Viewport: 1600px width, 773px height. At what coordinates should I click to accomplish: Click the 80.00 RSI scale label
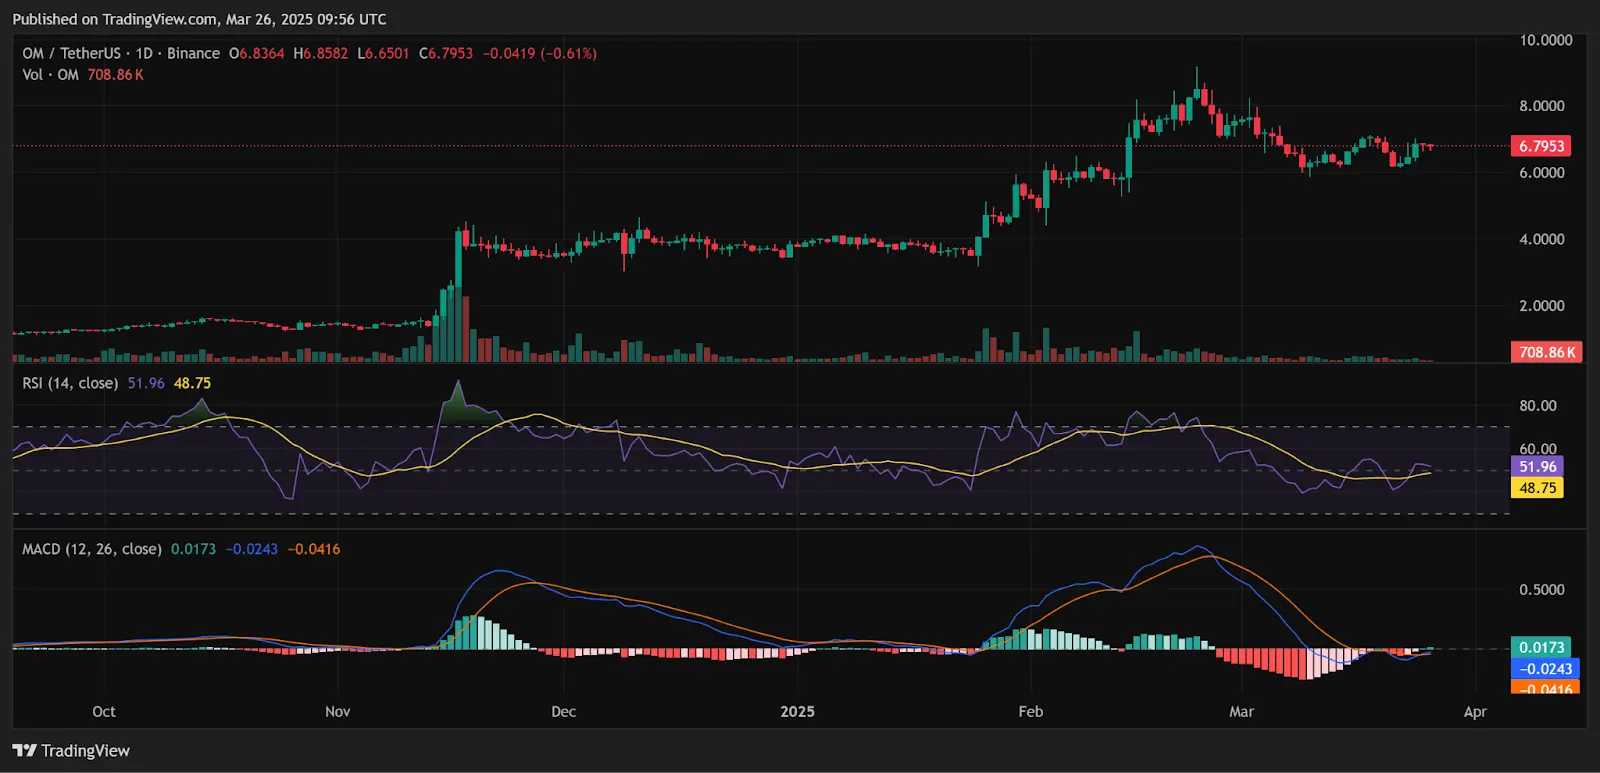(x=1538, y=406)
